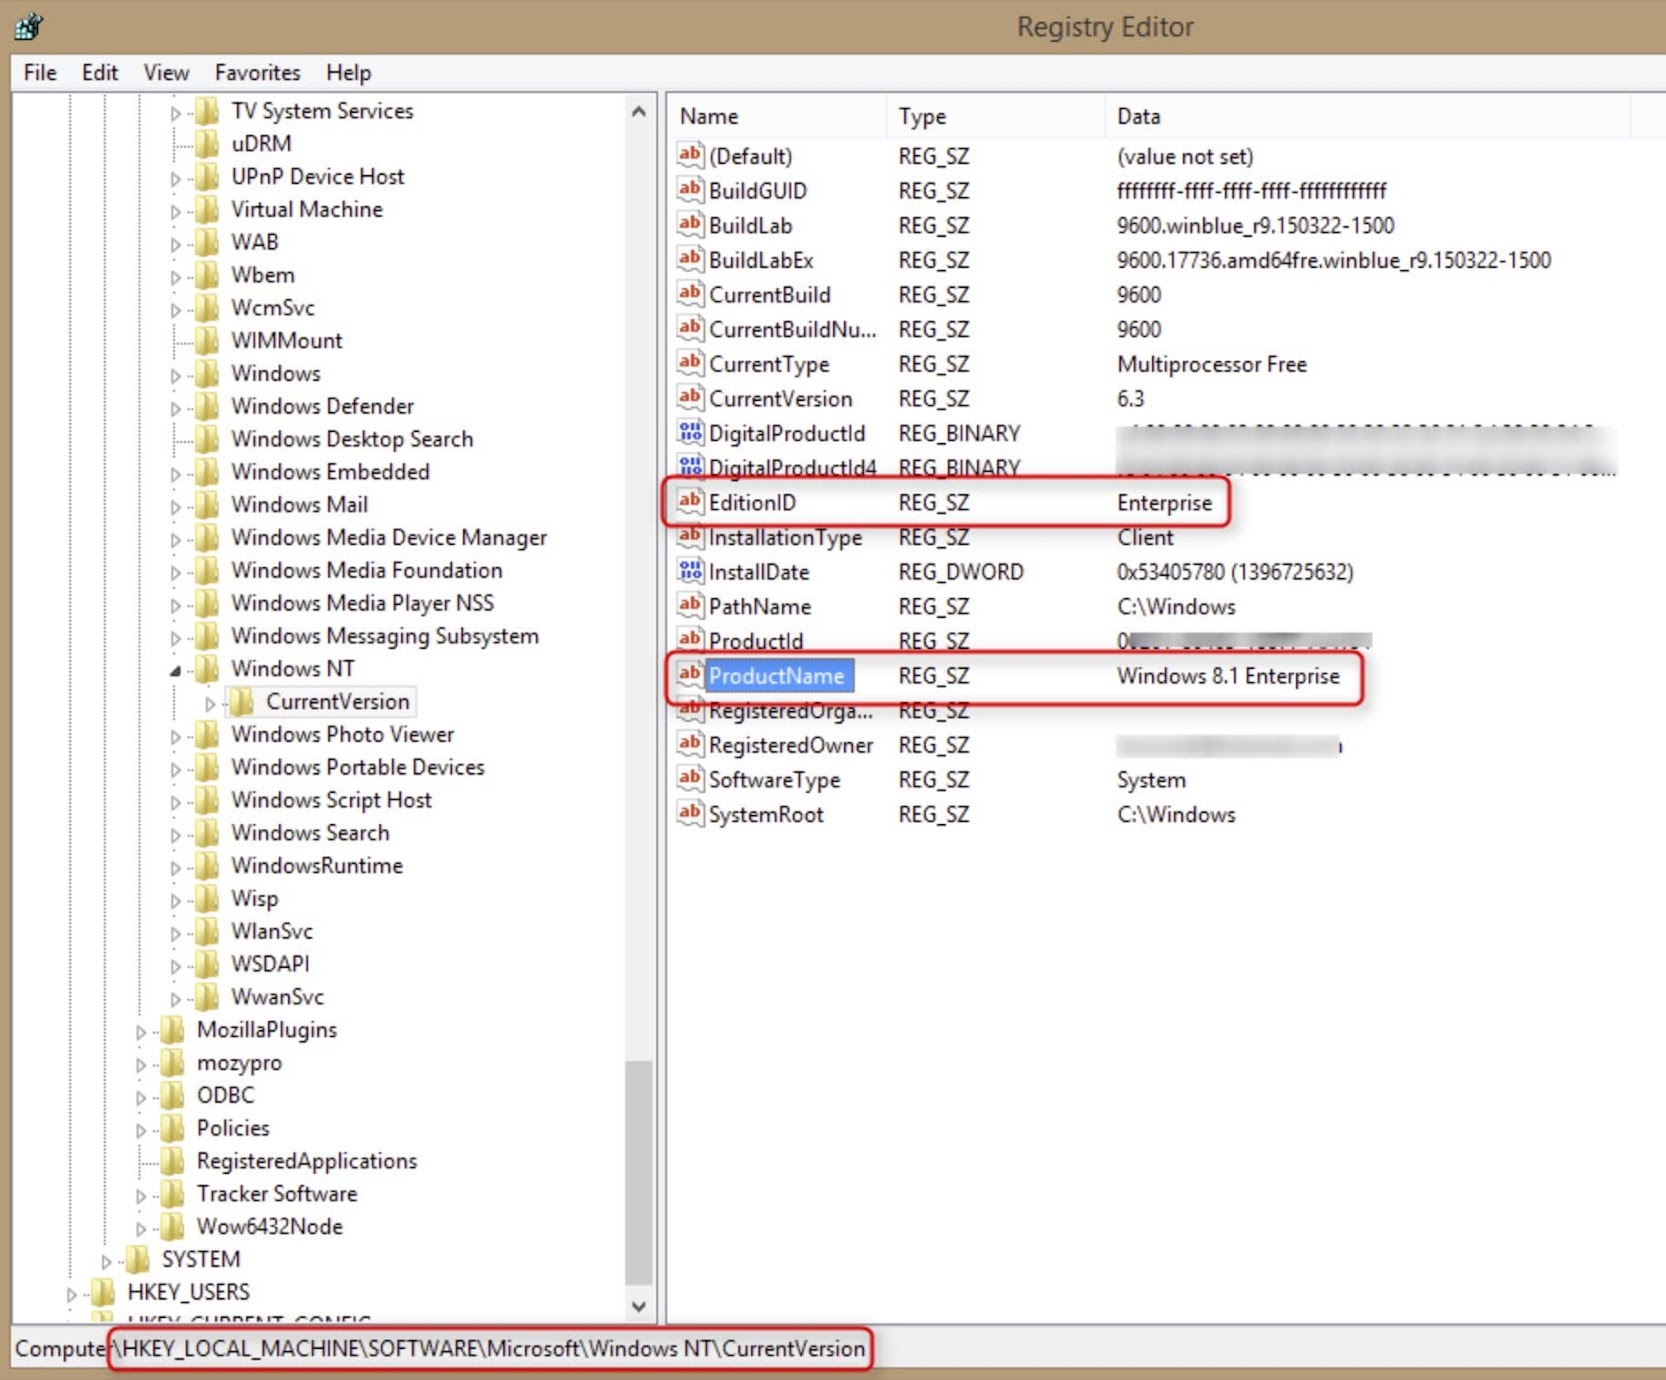Select the DigitalProductId4 value name
This screenshot has width=1666, height=1380.
tap(792, 467)
